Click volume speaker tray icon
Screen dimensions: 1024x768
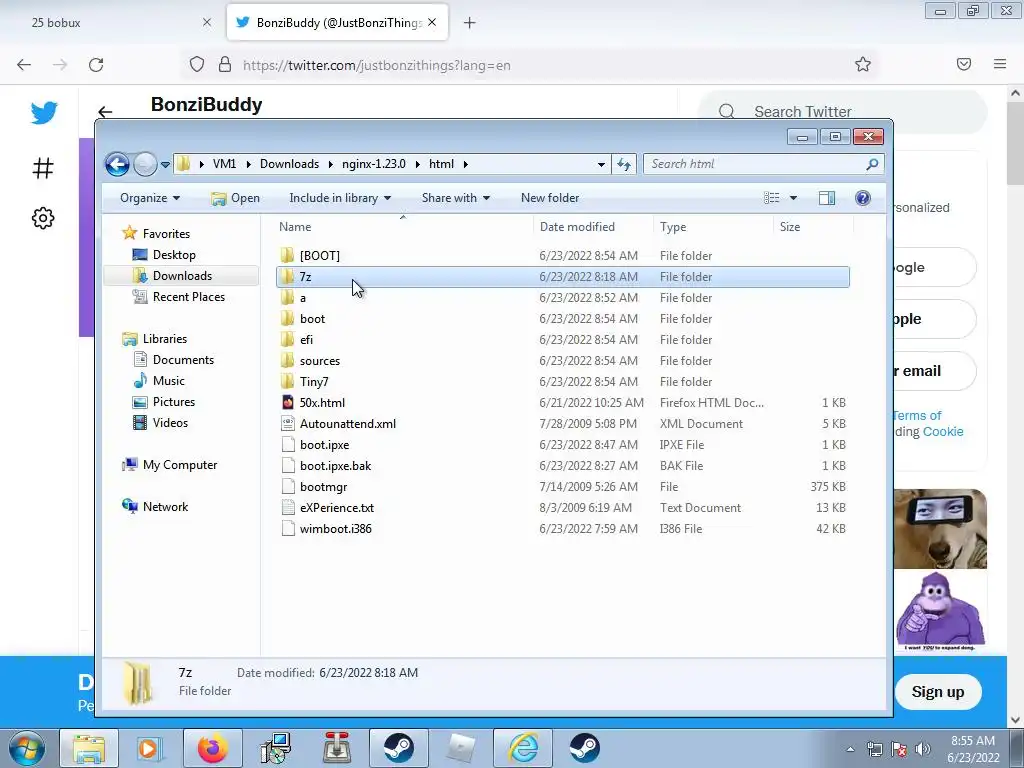click(923, 749)
